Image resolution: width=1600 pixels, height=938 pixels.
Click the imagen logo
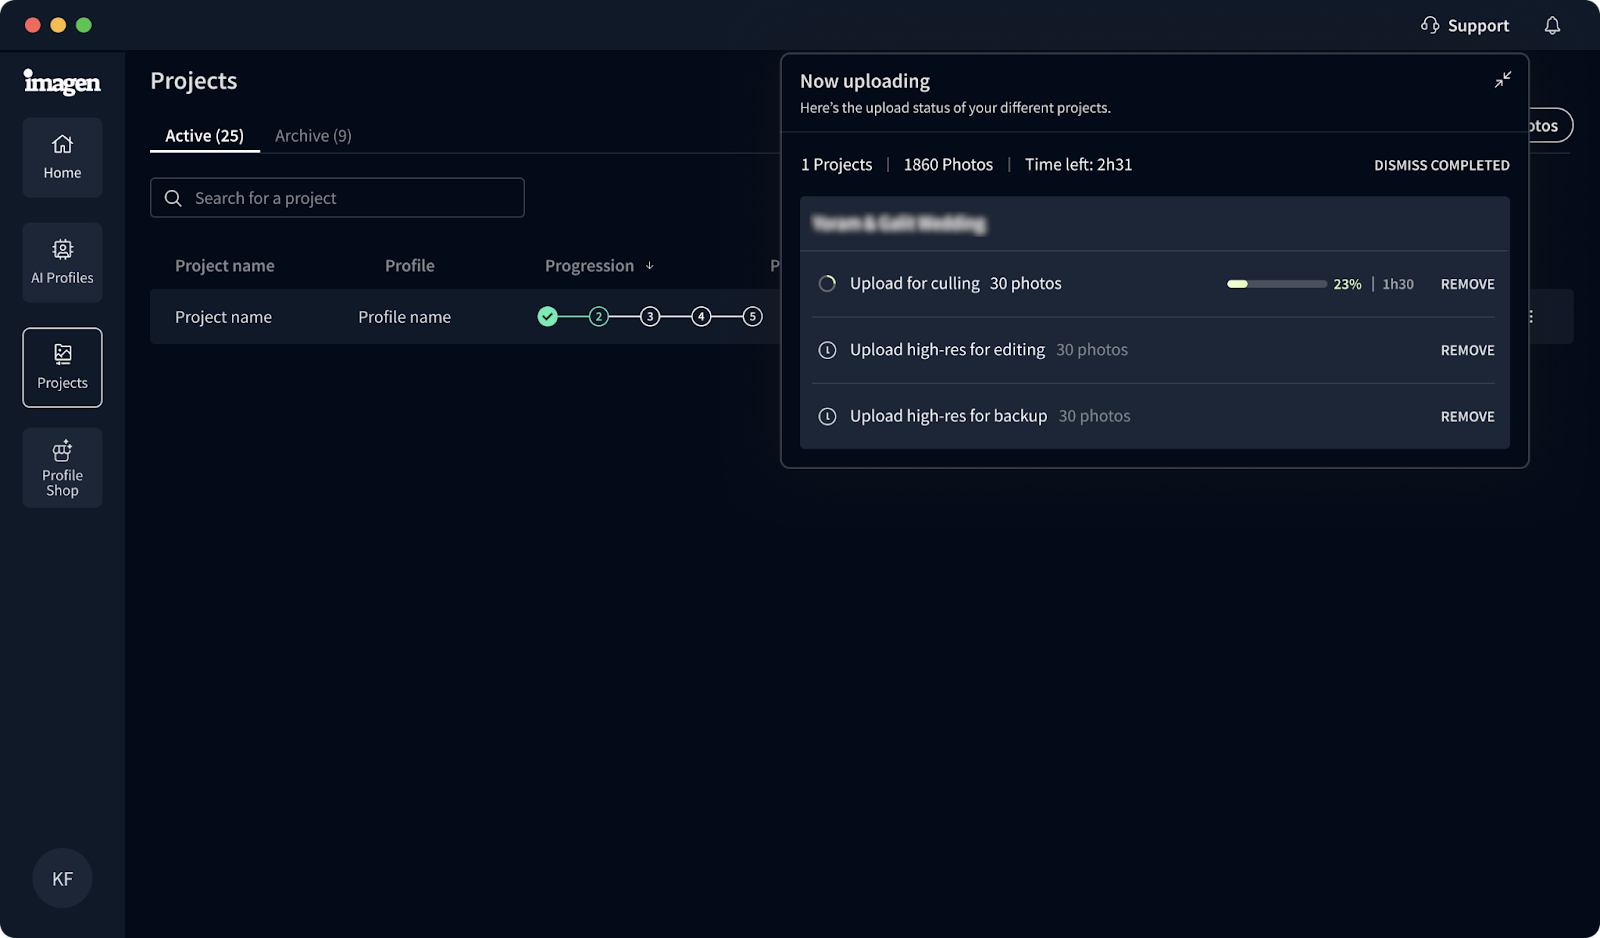(x=62, y=82)
